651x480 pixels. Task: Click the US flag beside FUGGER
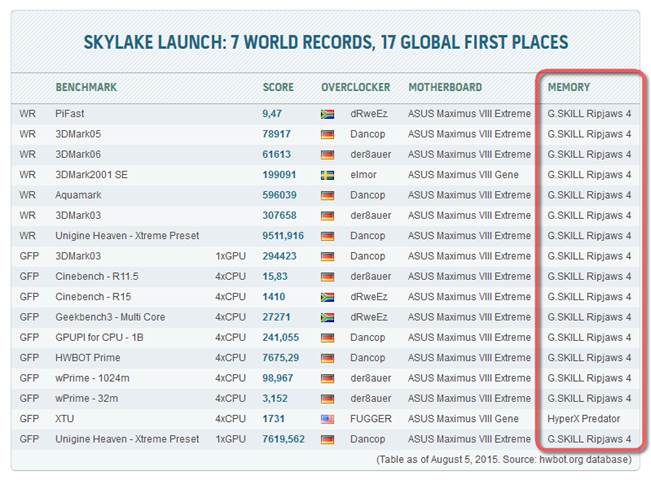(x=327, y=419)
